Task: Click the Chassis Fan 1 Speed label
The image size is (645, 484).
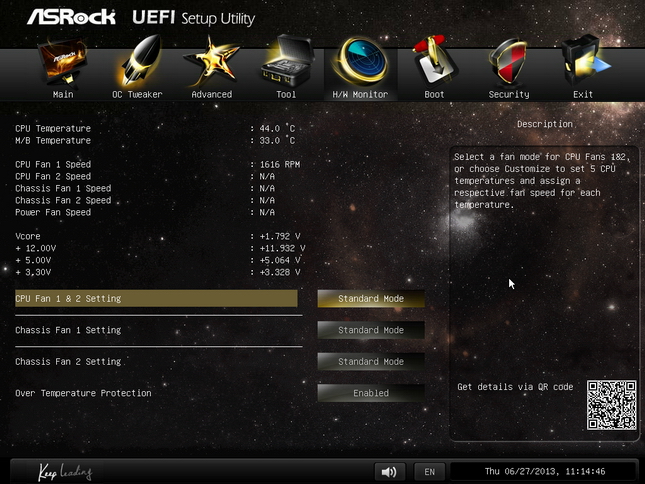Action: tap(63, 188)
